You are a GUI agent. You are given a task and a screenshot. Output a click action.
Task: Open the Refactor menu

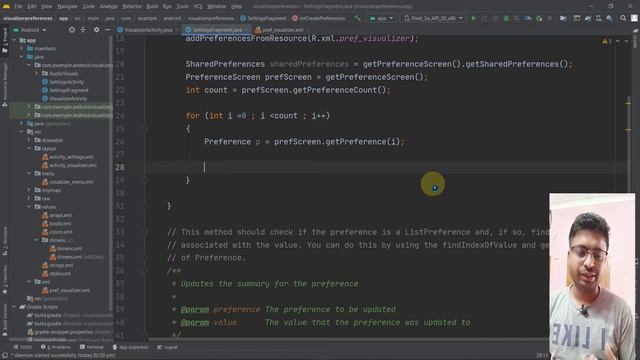click(x=132, y=7)
